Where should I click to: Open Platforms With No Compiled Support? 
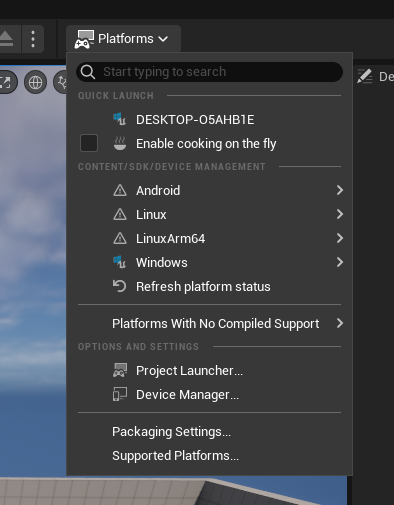click(209, 323)
